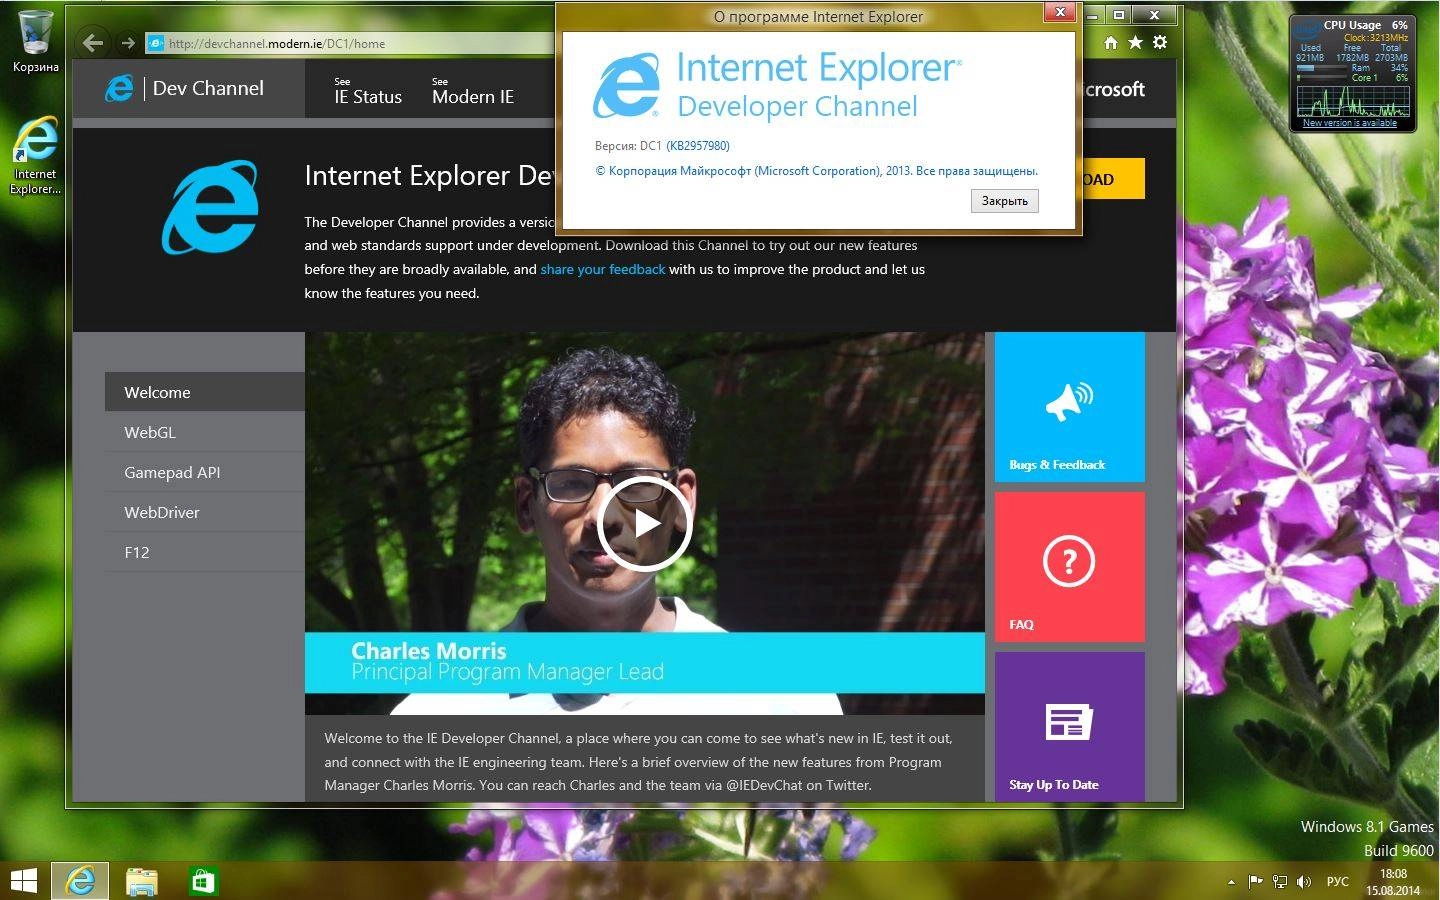The width and height of the screenshot is (1440, 900).
Task: Click the network tray icon
Action: [1280, 882]
